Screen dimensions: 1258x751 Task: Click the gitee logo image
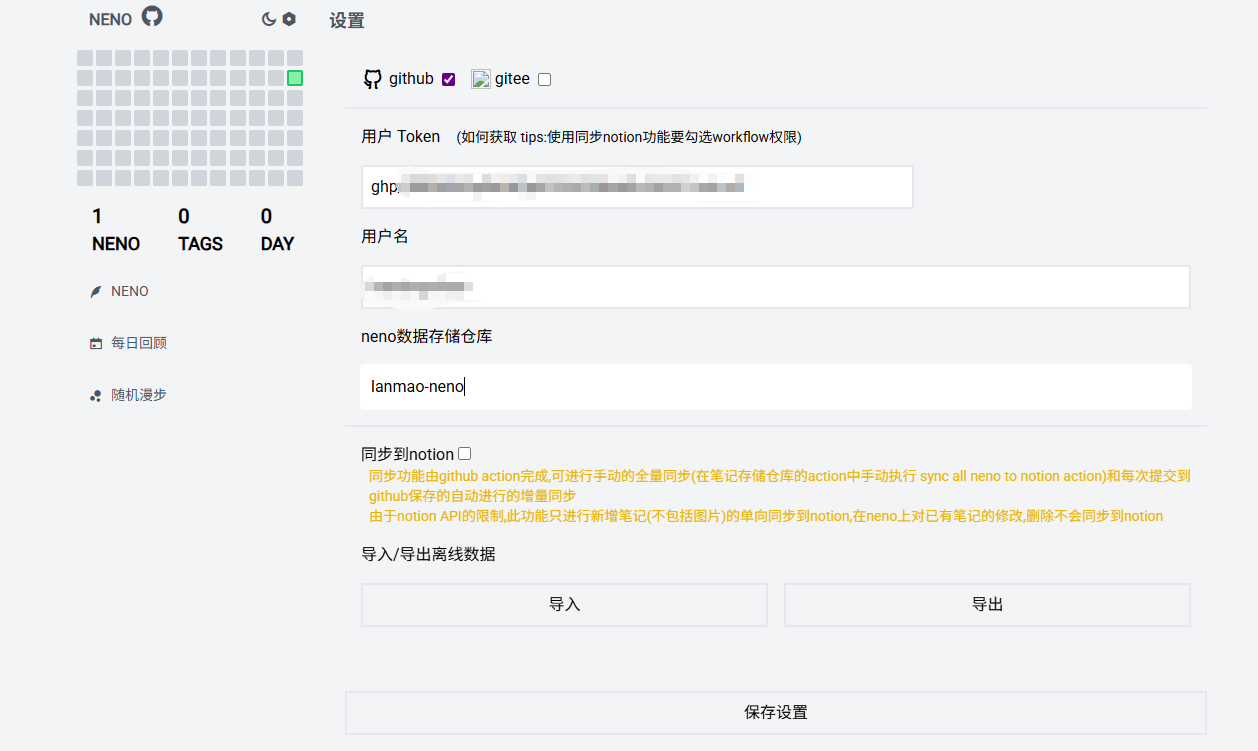point(481,79)
